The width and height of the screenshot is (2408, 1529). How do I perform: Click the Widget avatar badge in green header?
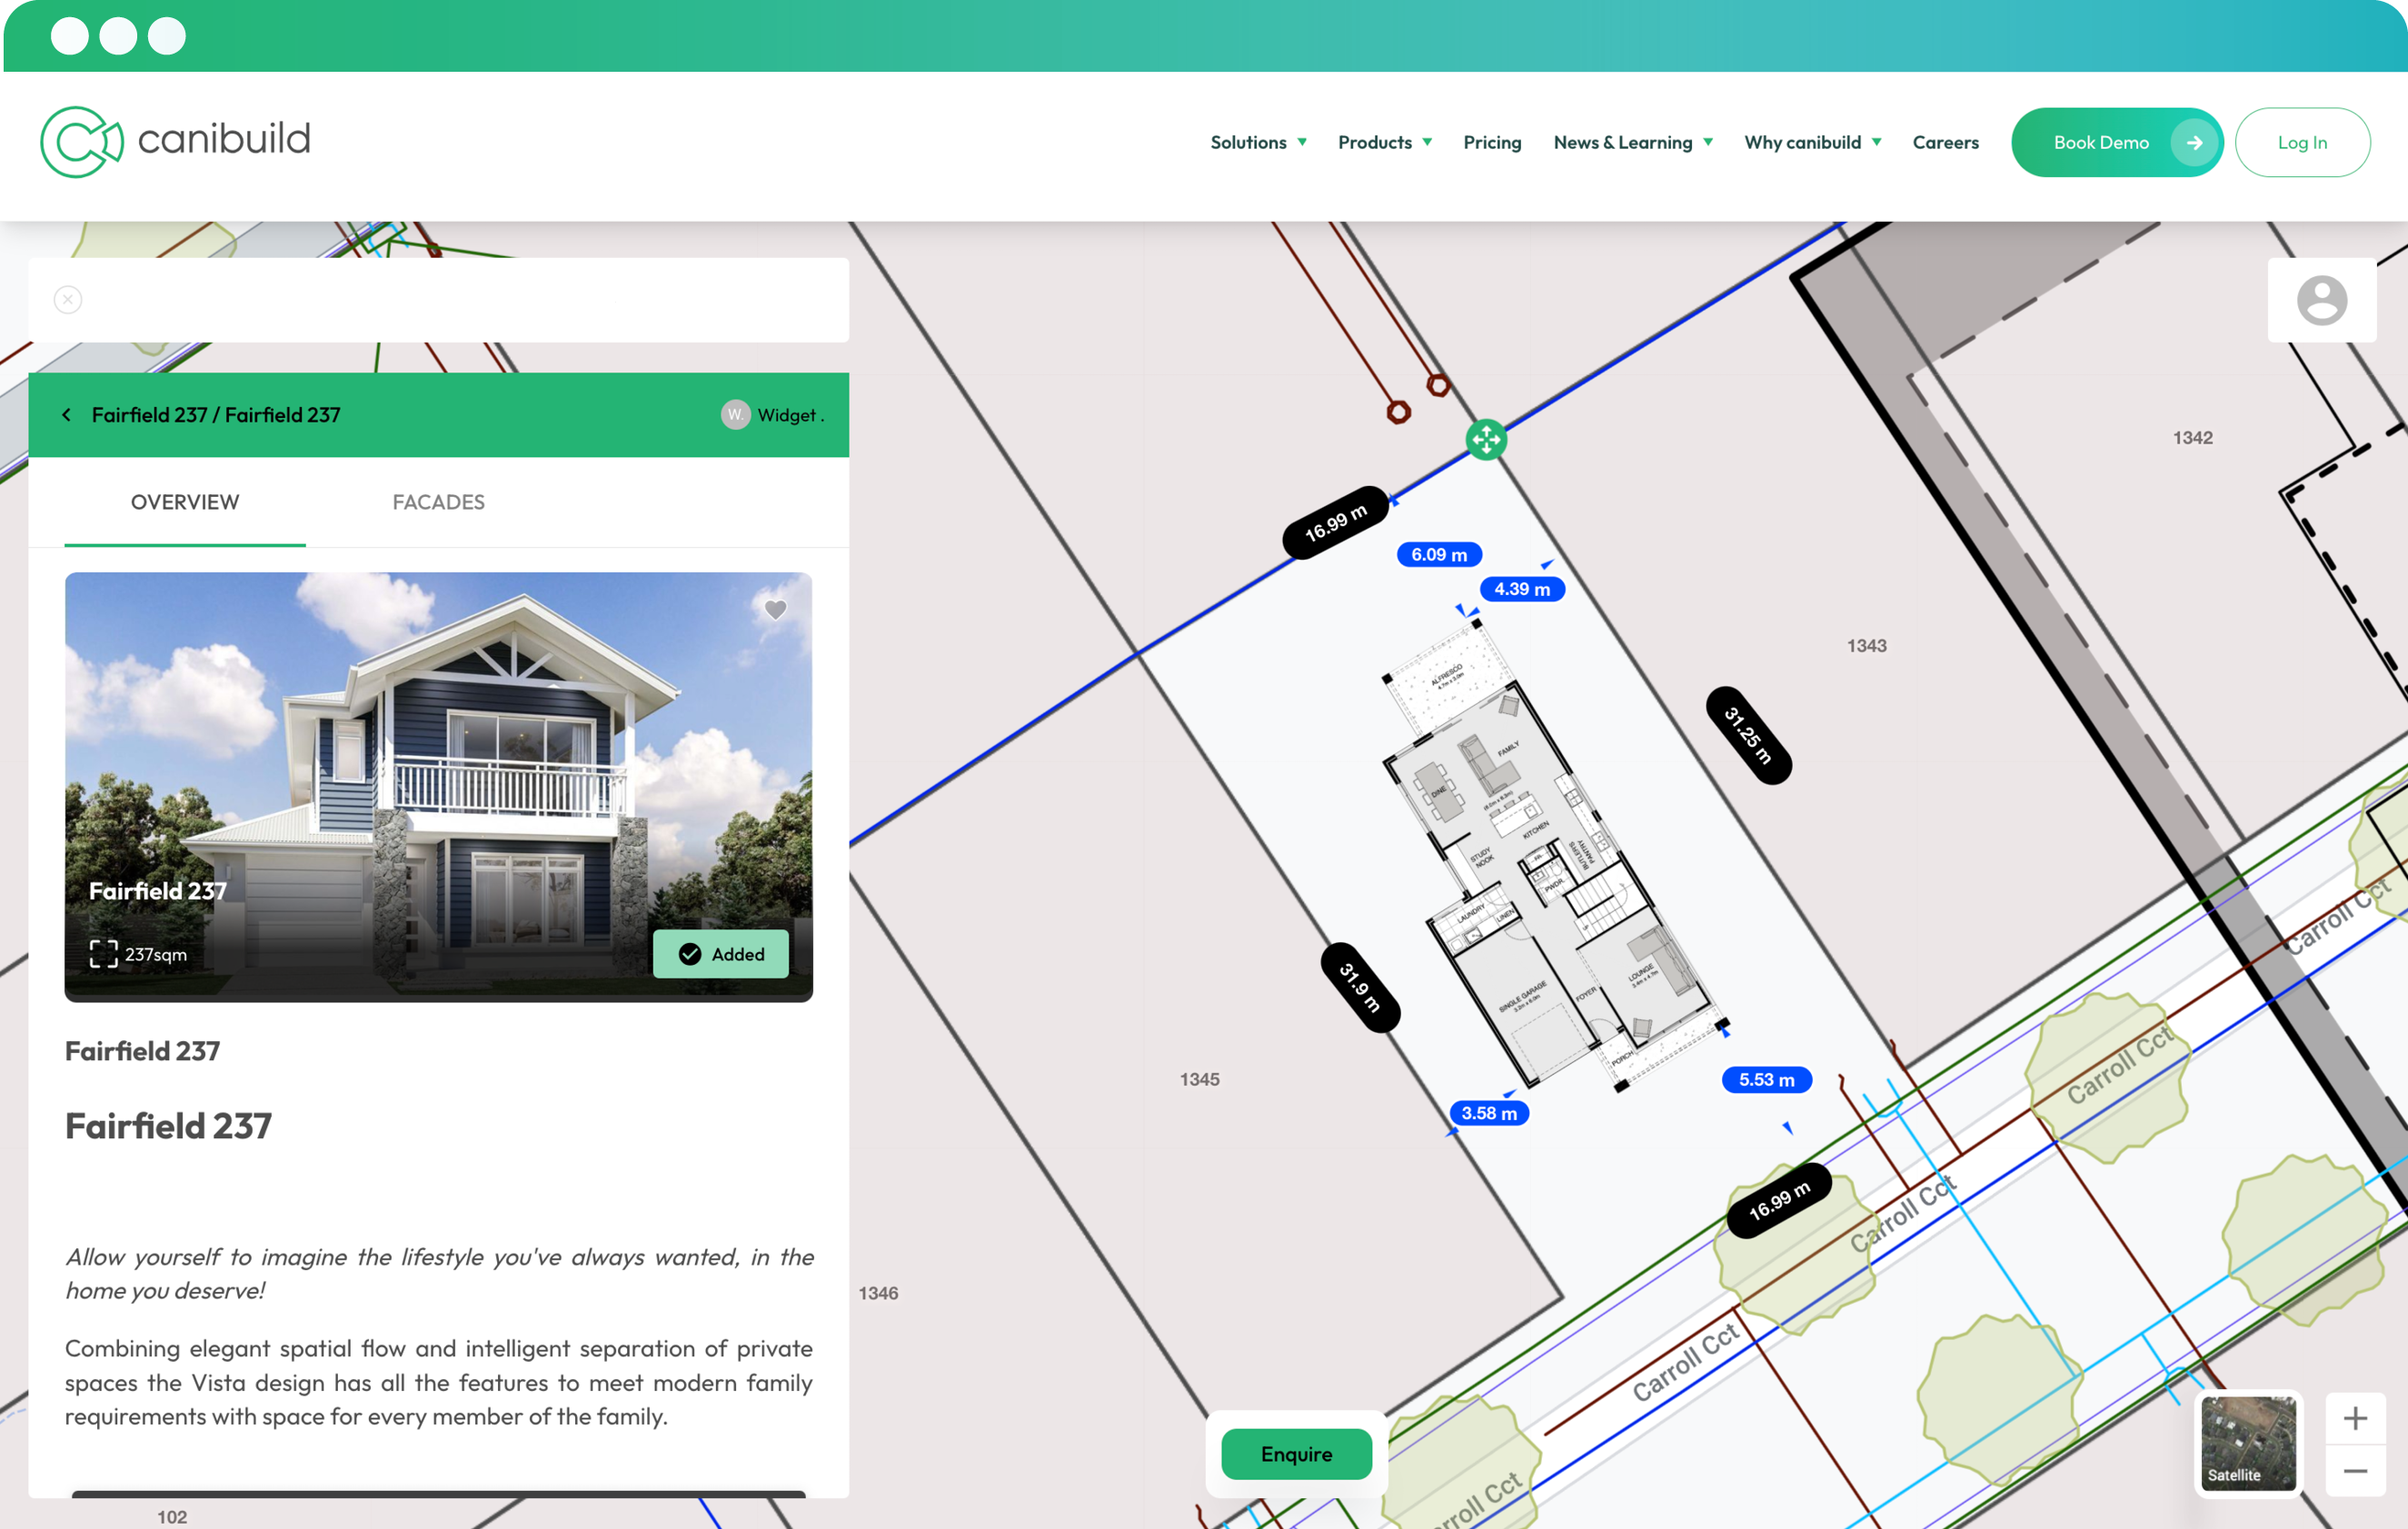coord(735,414)
